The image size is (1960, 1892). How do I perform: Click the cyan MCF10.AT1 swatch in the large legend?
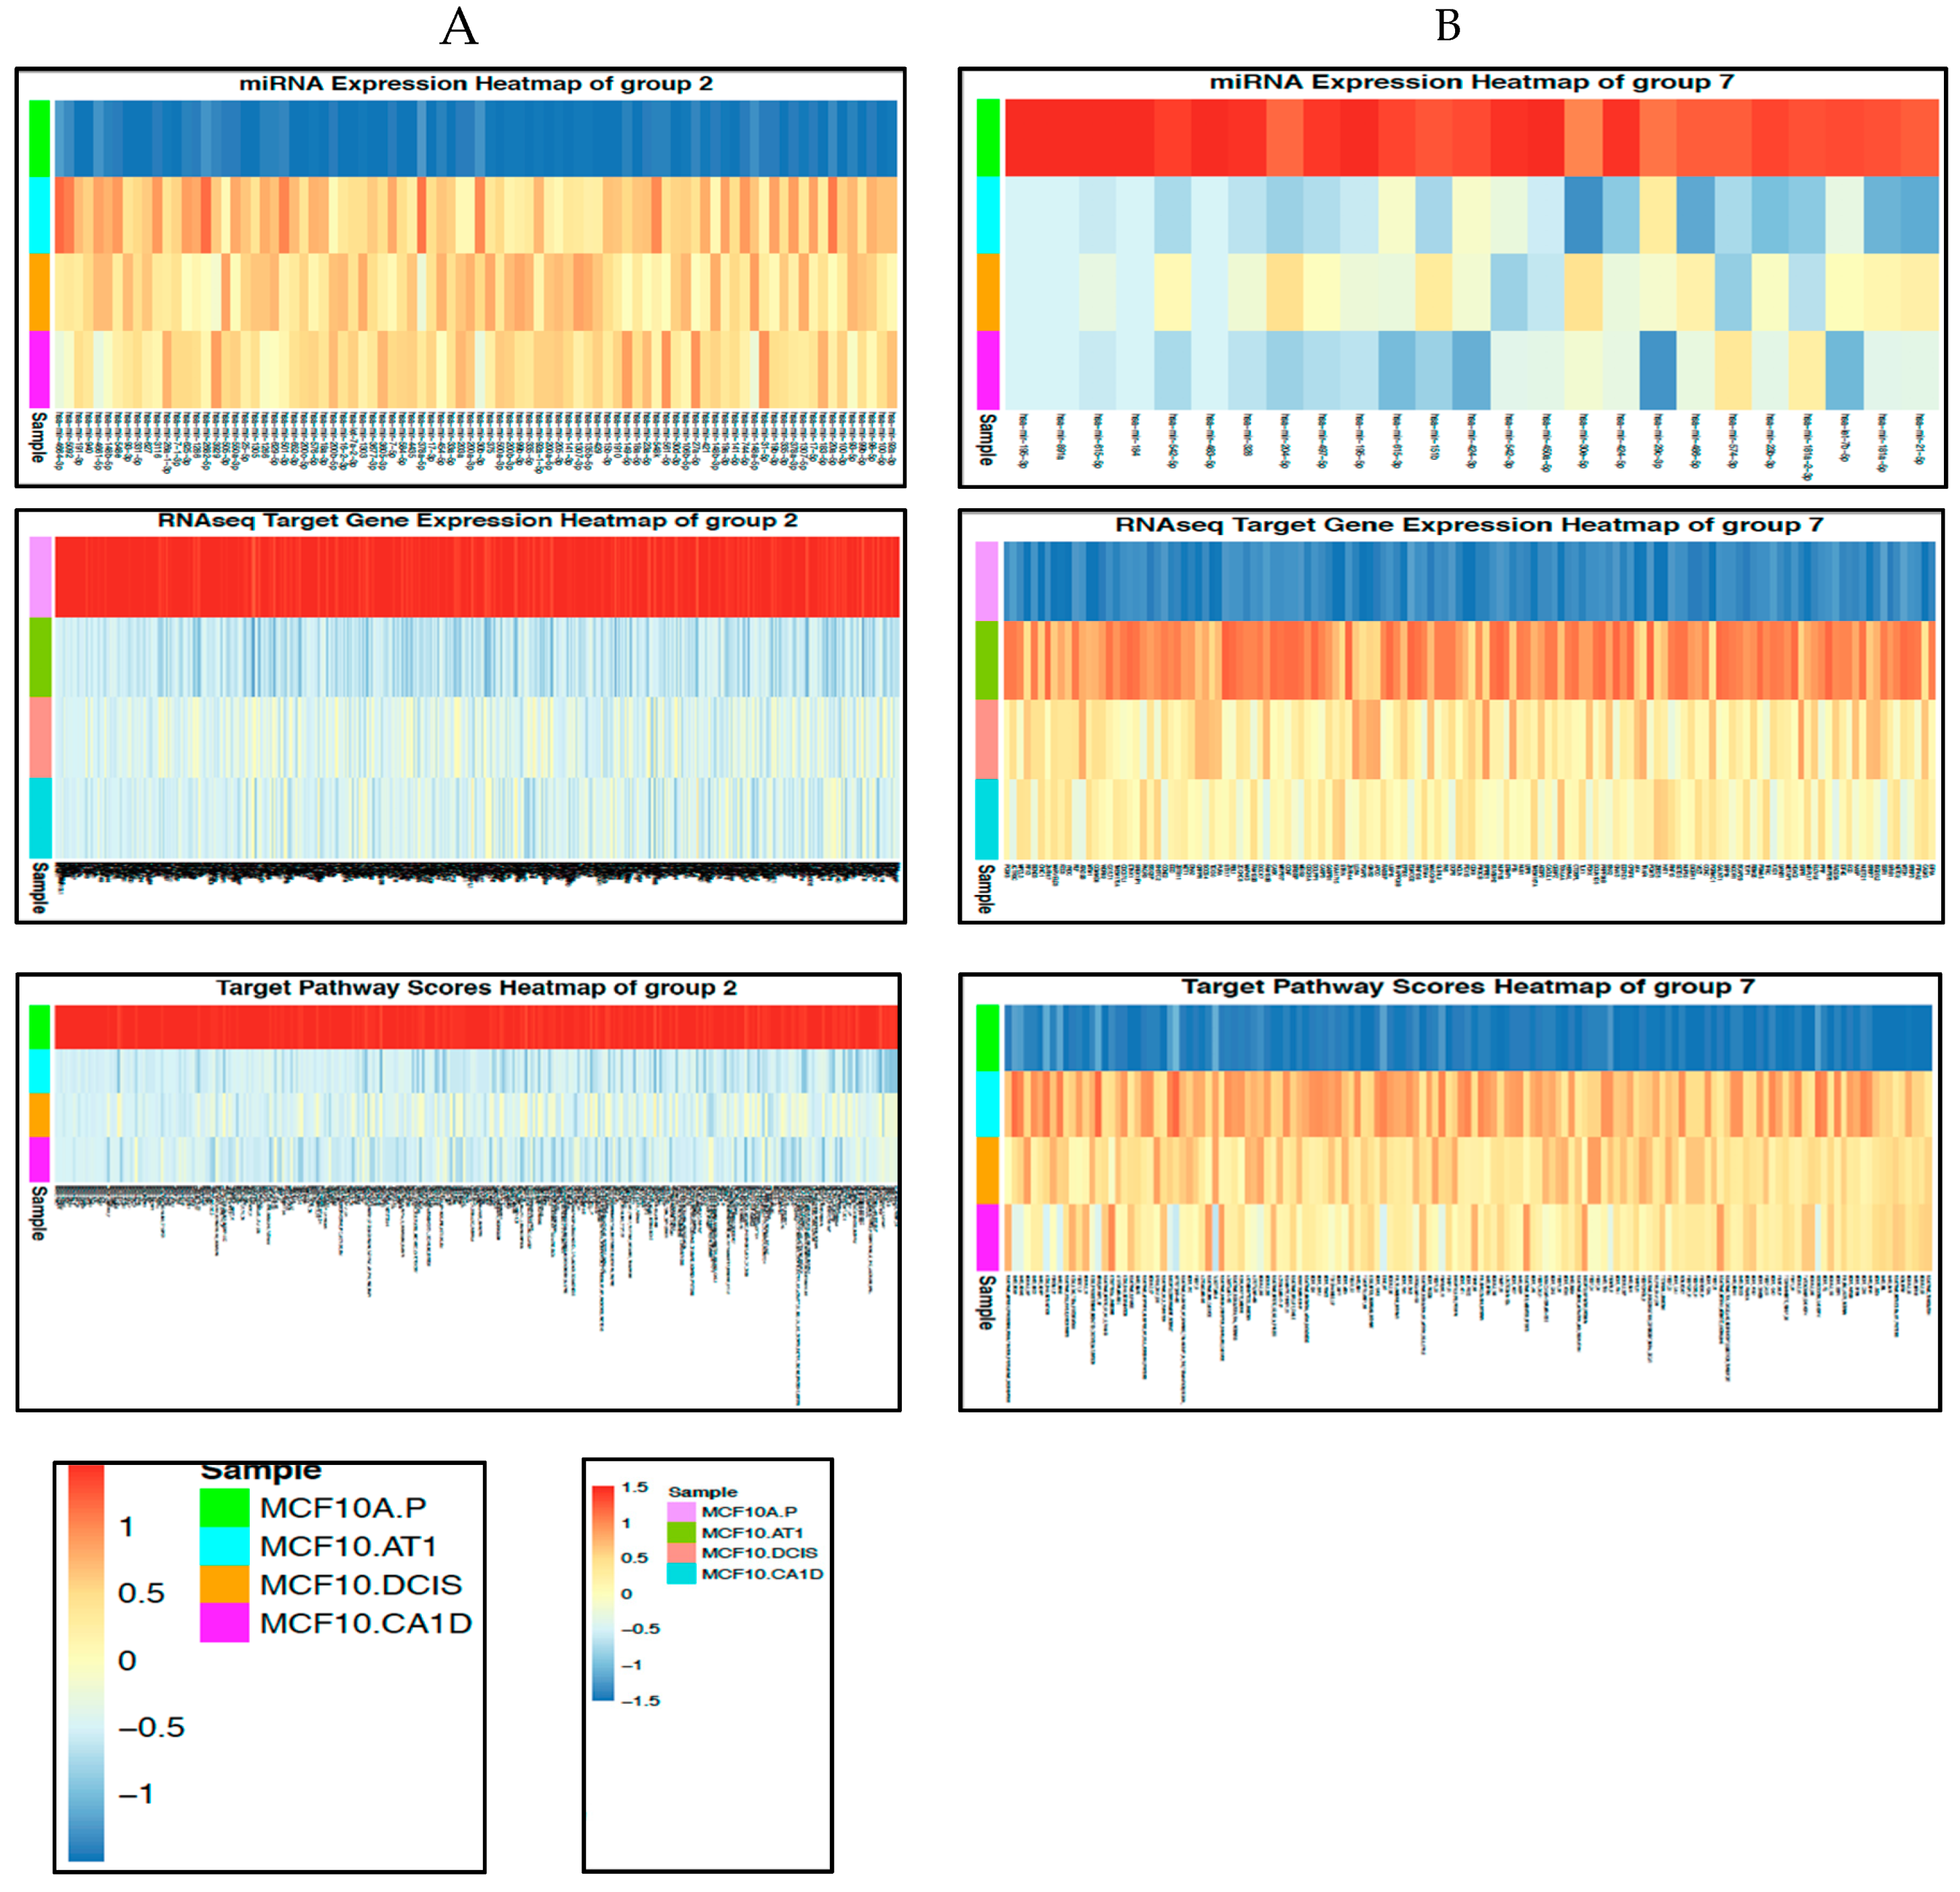click(x=224, y=1546)
